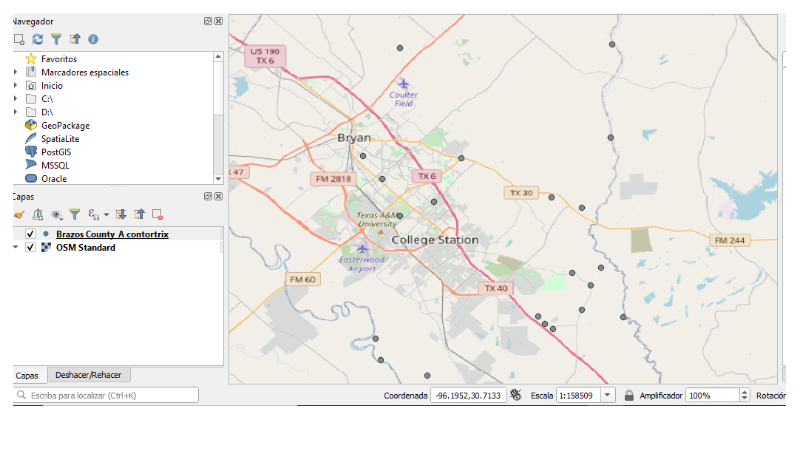Uncheck Brazos County A contortrix layer

click(x=30, y=234)
